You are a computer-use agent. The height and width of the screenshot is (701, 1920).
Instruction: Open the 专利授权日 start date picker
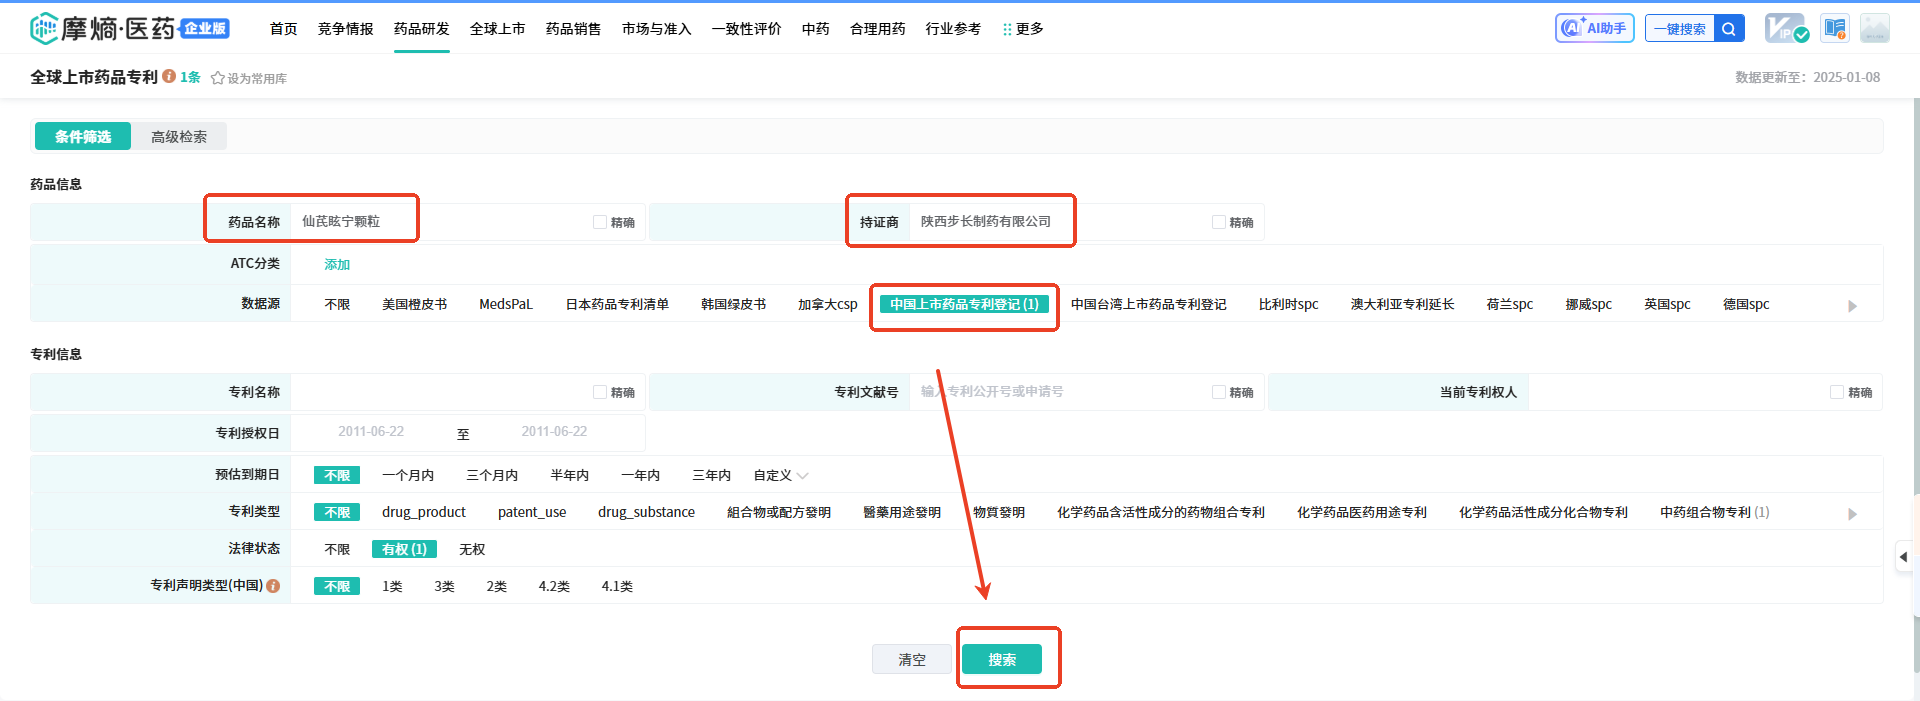pos(371,432)
